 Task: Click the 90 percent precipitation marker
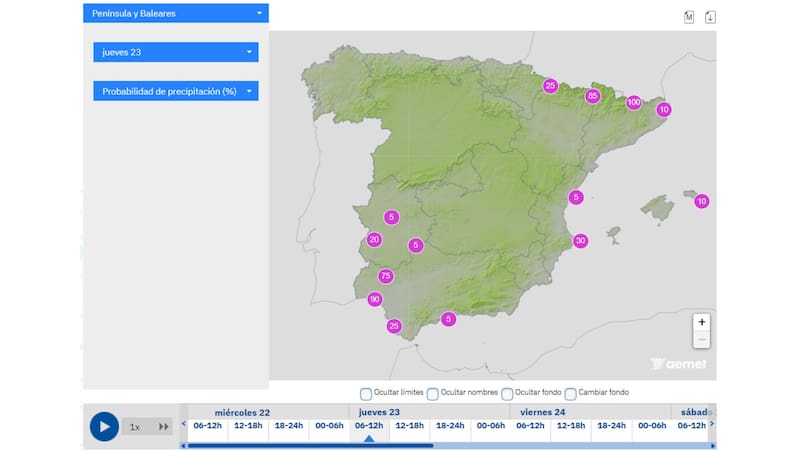point(375,299)
